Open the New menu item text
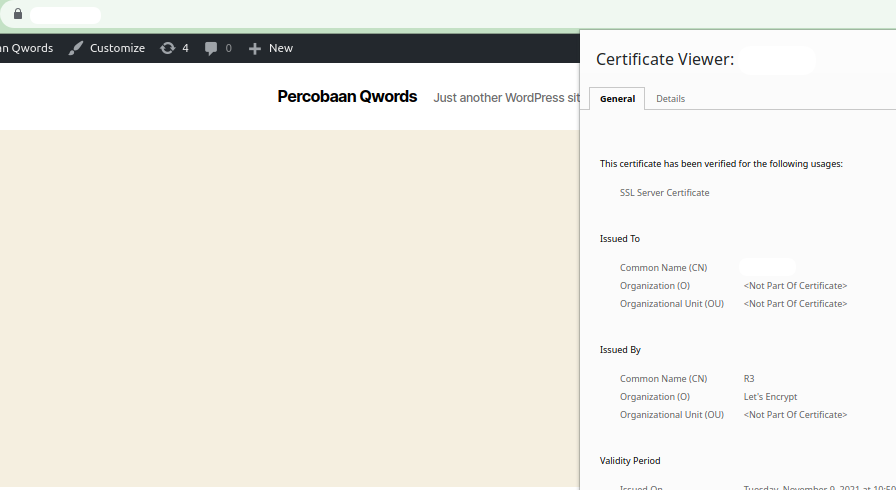Image resolution: width=896 pixels, height=490 pixels. (x=281, y=48)
